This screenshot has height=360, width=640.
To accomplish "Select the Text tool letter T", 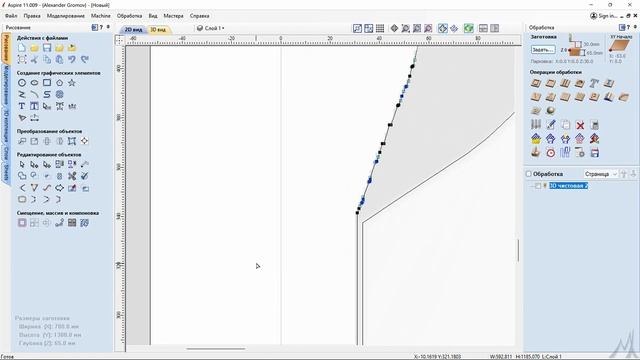I will click(x=22, y=106).
